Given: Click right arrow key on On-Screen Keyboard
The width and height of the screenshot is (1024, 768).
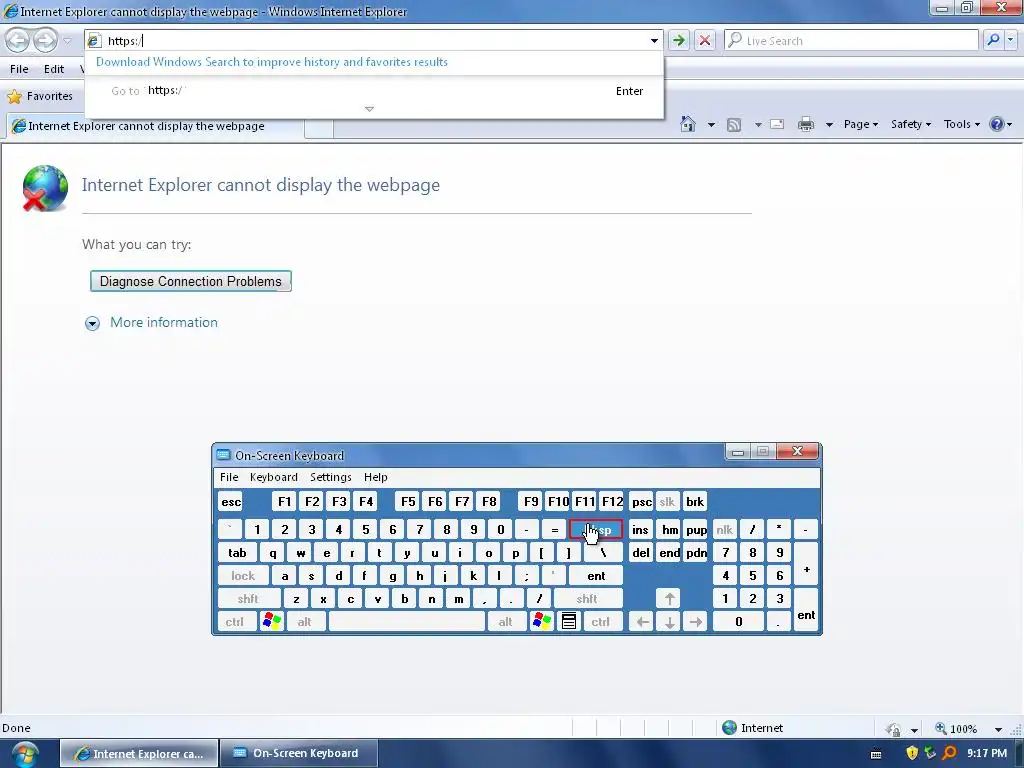Looking at the screenshot, I should tap(696, 622).
